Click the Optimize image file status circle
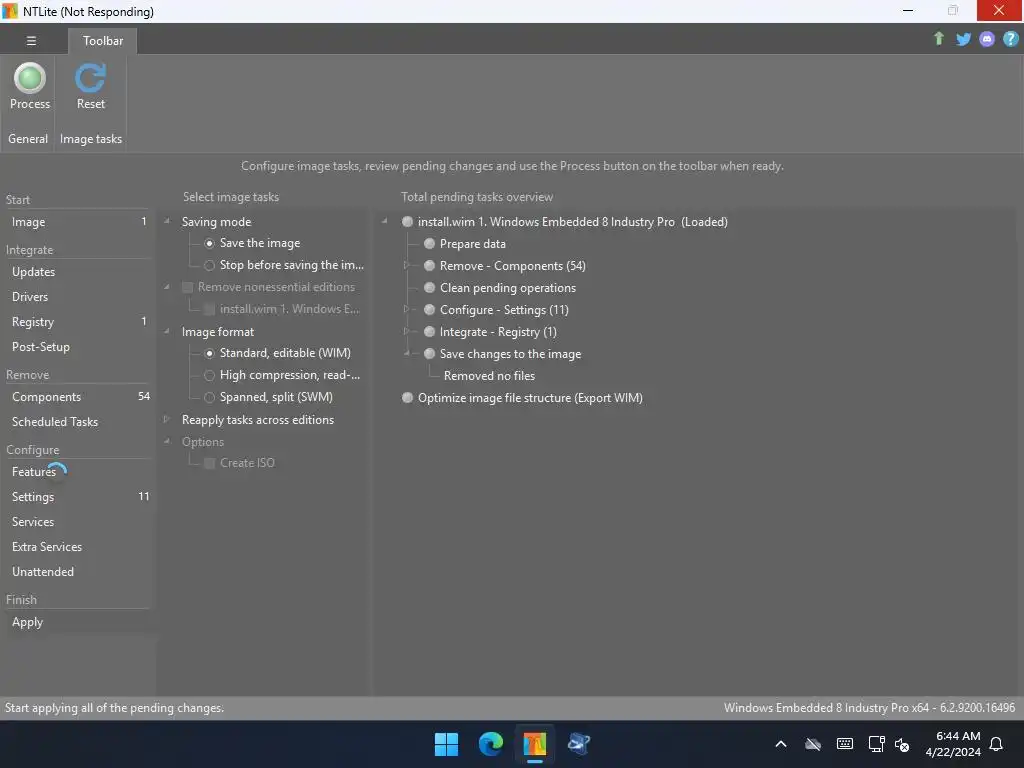The height and width of the screenshot is (768, 1024). pos(408,398)
